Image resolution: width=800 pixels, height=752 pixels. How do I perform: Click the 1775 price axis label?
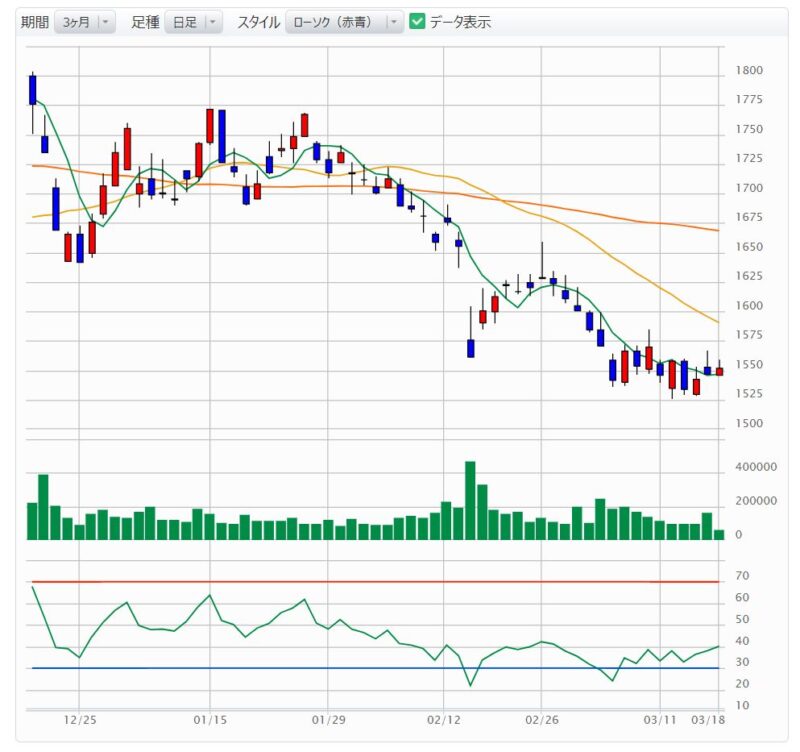[x=749, y=99]
